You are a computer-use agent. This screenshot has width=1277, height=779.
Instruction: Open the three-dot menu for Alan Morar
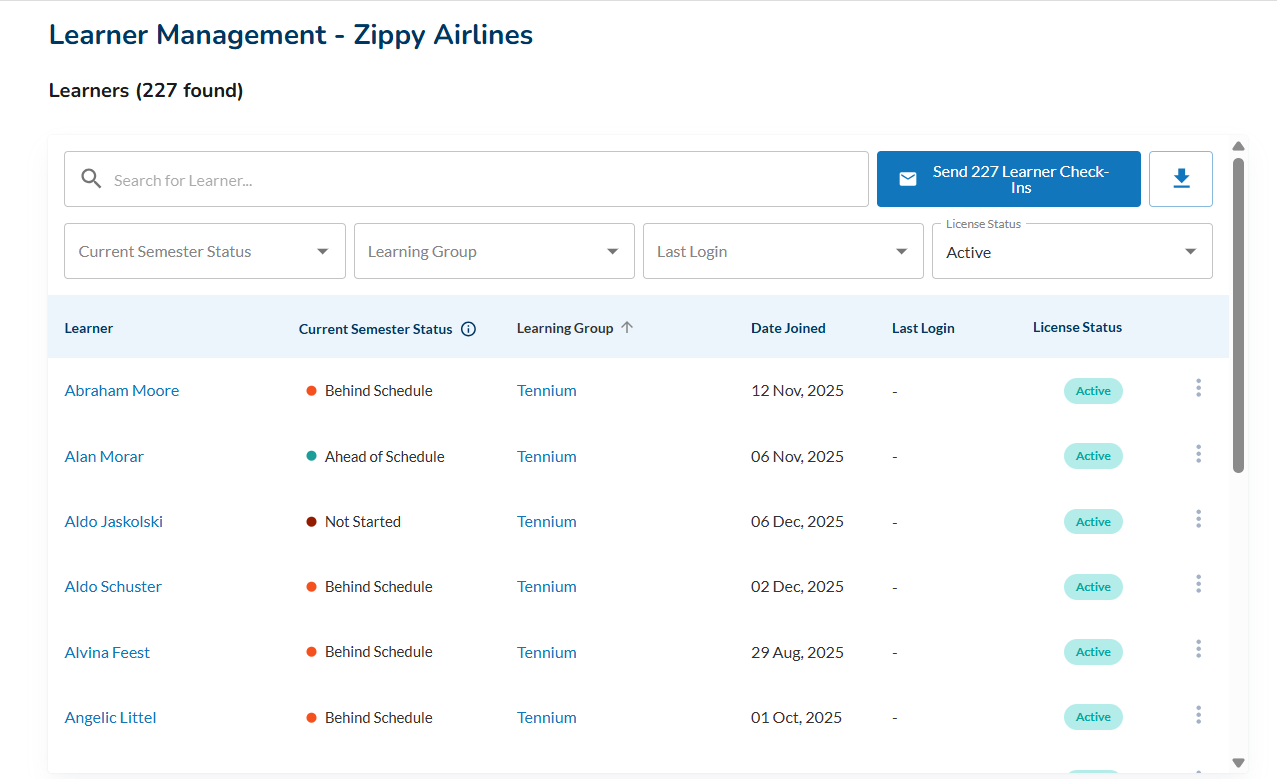coord(1198,454)
